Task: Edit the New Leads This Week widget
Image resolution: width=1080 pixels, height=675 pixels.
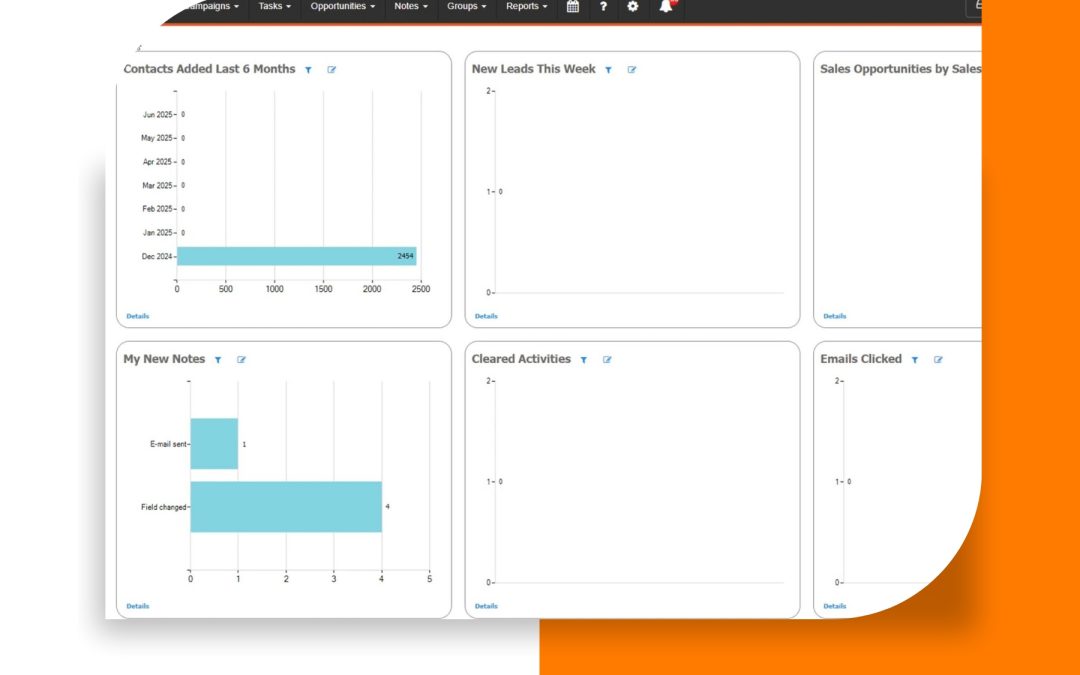Action: 632,70
